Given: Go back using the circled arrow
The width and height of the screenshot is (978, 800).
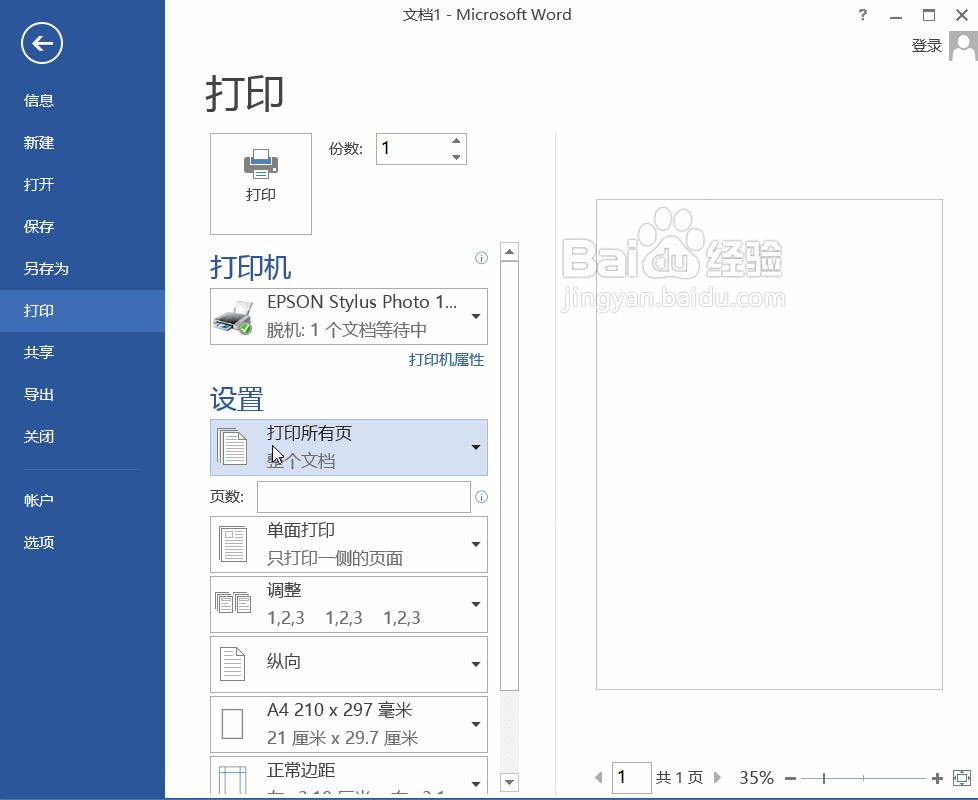Looking at the screenshot, I should (42, 43).
